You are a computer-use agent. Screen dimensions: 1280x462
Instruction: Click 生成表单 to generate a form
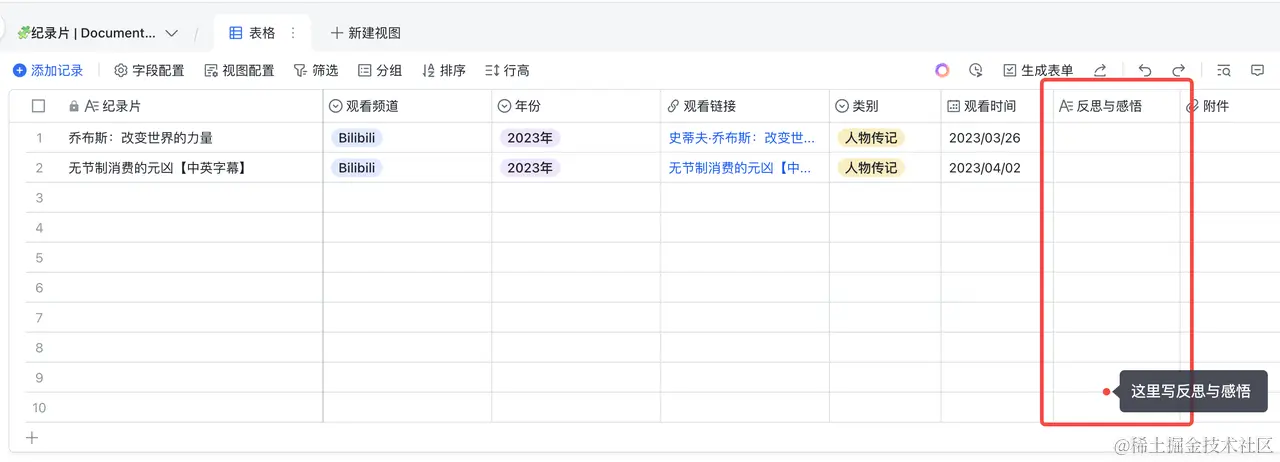pos(1038,70)
